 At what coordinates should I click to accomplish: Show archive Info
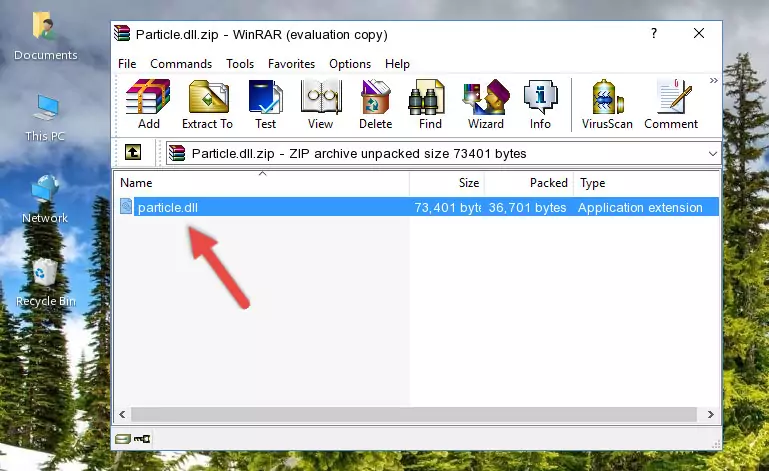point(540,105)
